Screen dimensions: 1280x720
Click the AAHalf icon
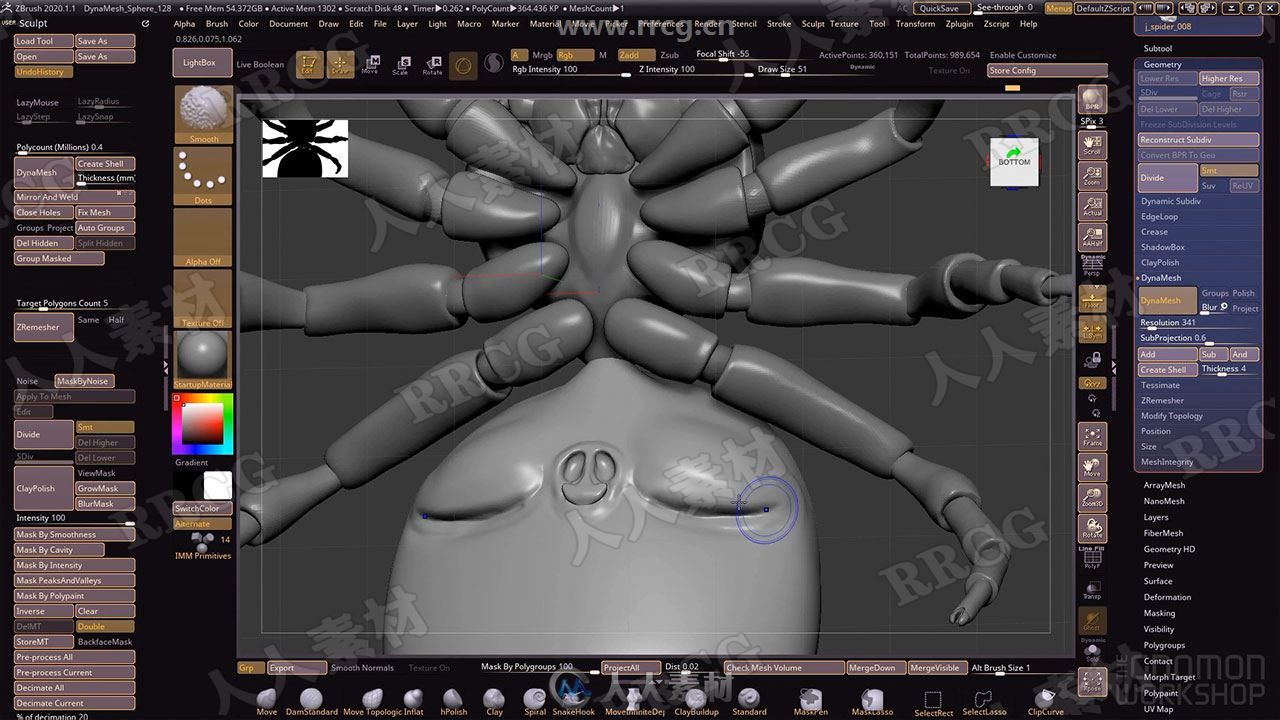1092,237
